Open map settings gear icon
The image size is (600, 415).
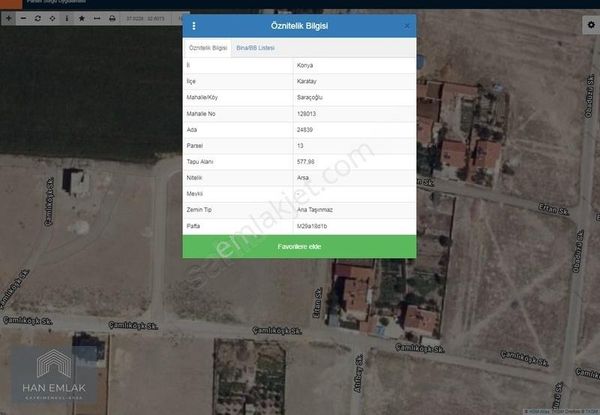pos(591,25)
